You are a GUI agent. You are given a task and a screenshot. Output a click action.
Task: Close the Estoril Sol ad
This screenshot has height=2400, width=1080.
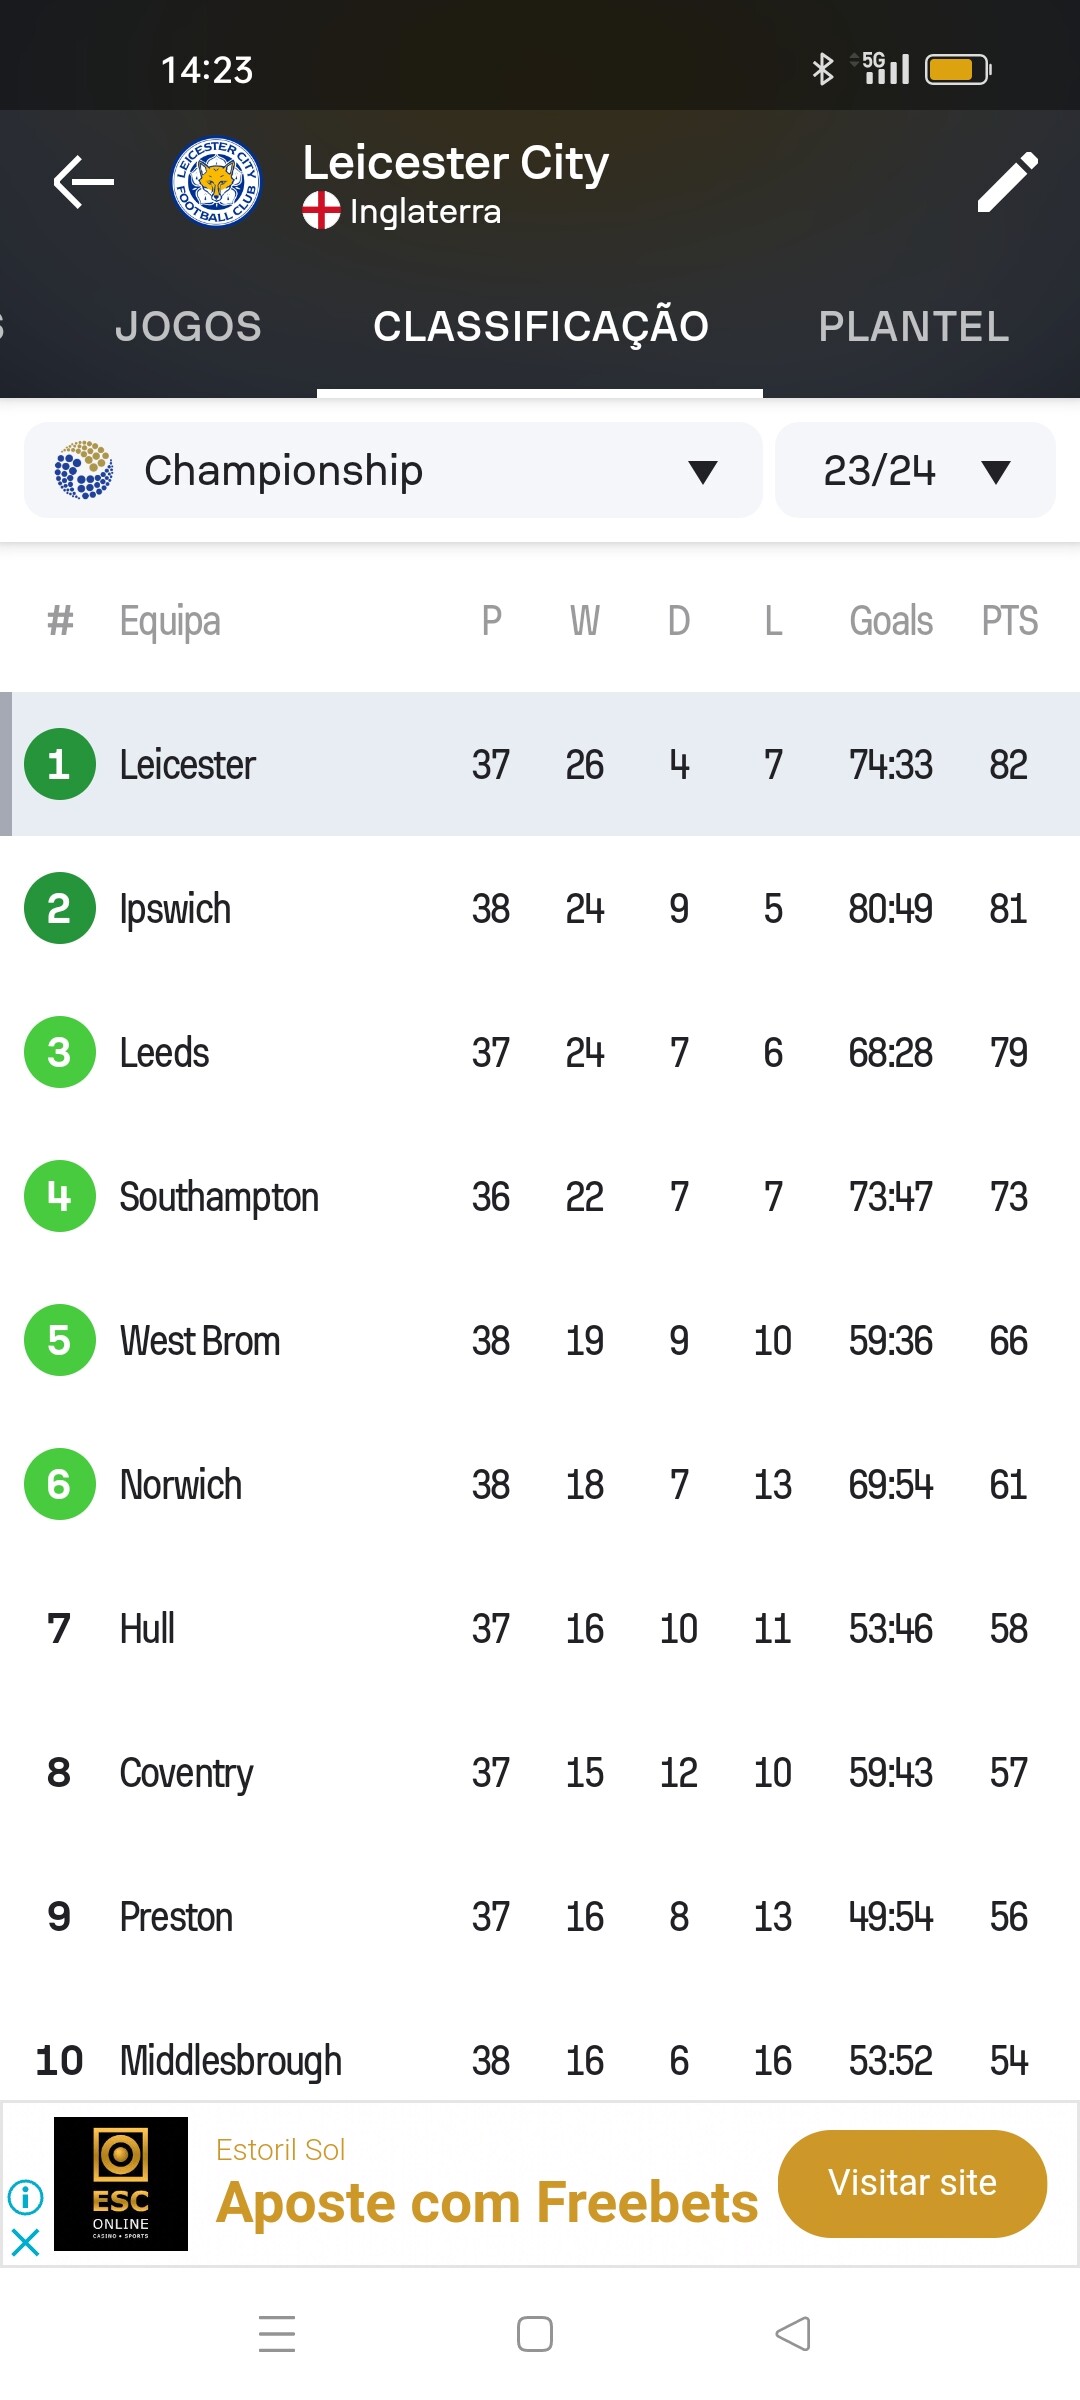coord(25,2243)
